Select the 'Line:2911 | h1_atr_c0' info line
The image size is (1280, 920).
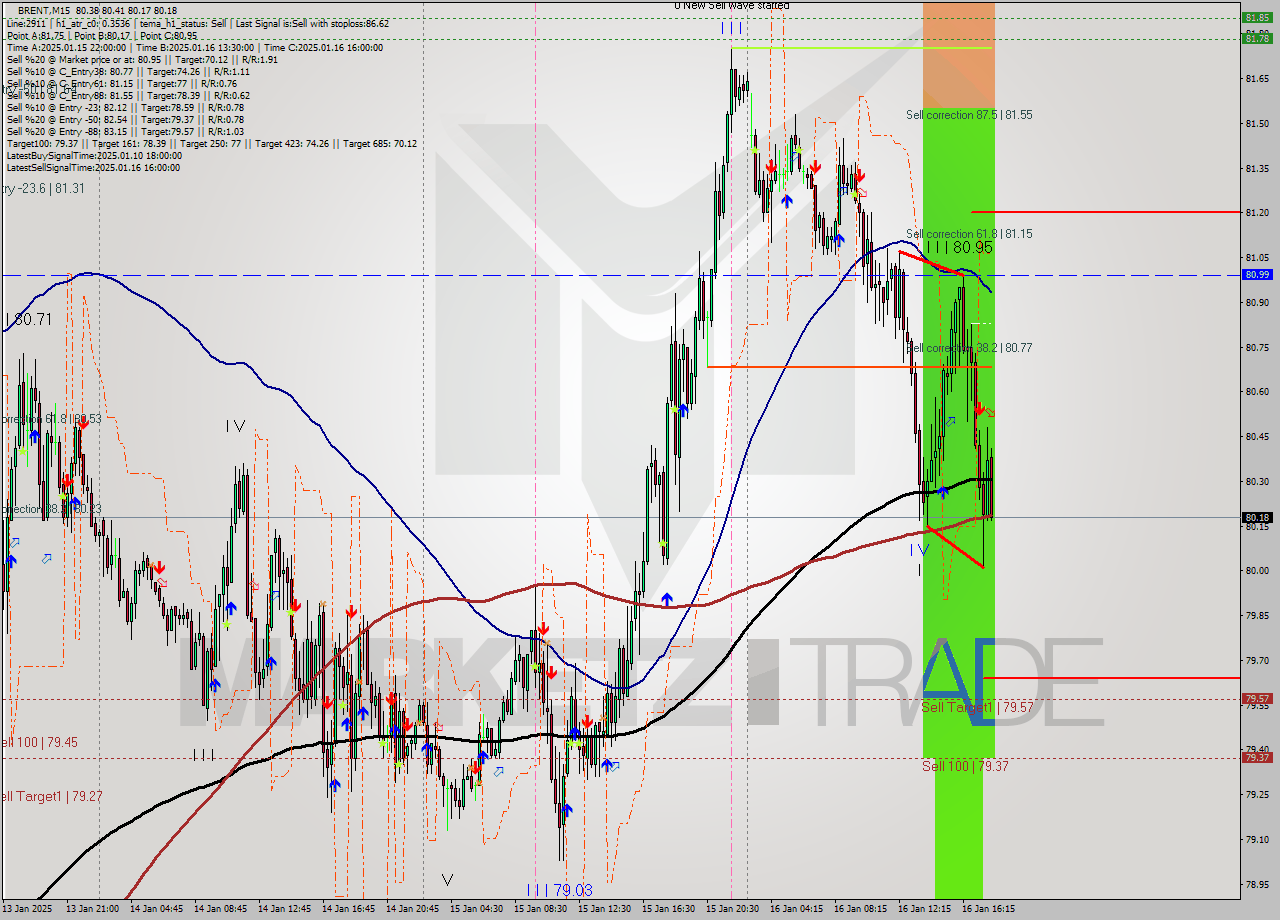coord(198,23)
